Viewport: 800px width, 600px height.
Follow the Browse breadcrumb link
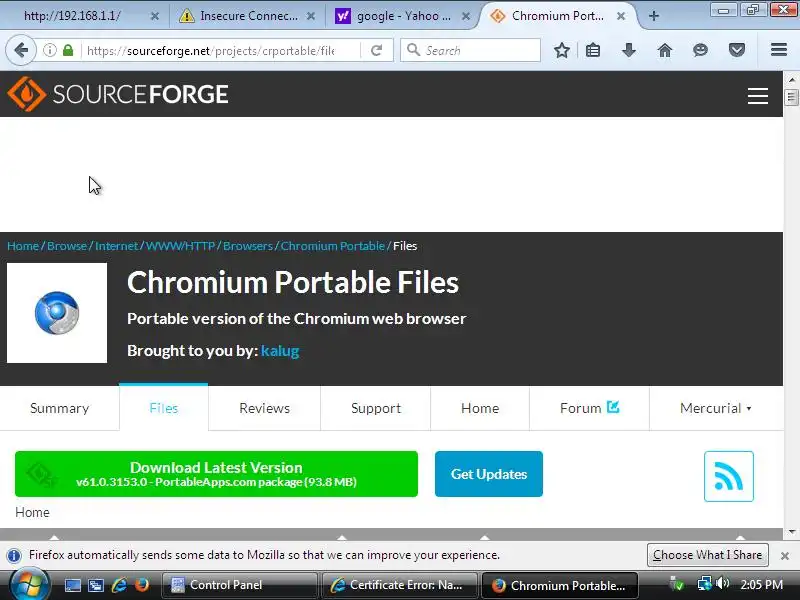tap(67, 246)
